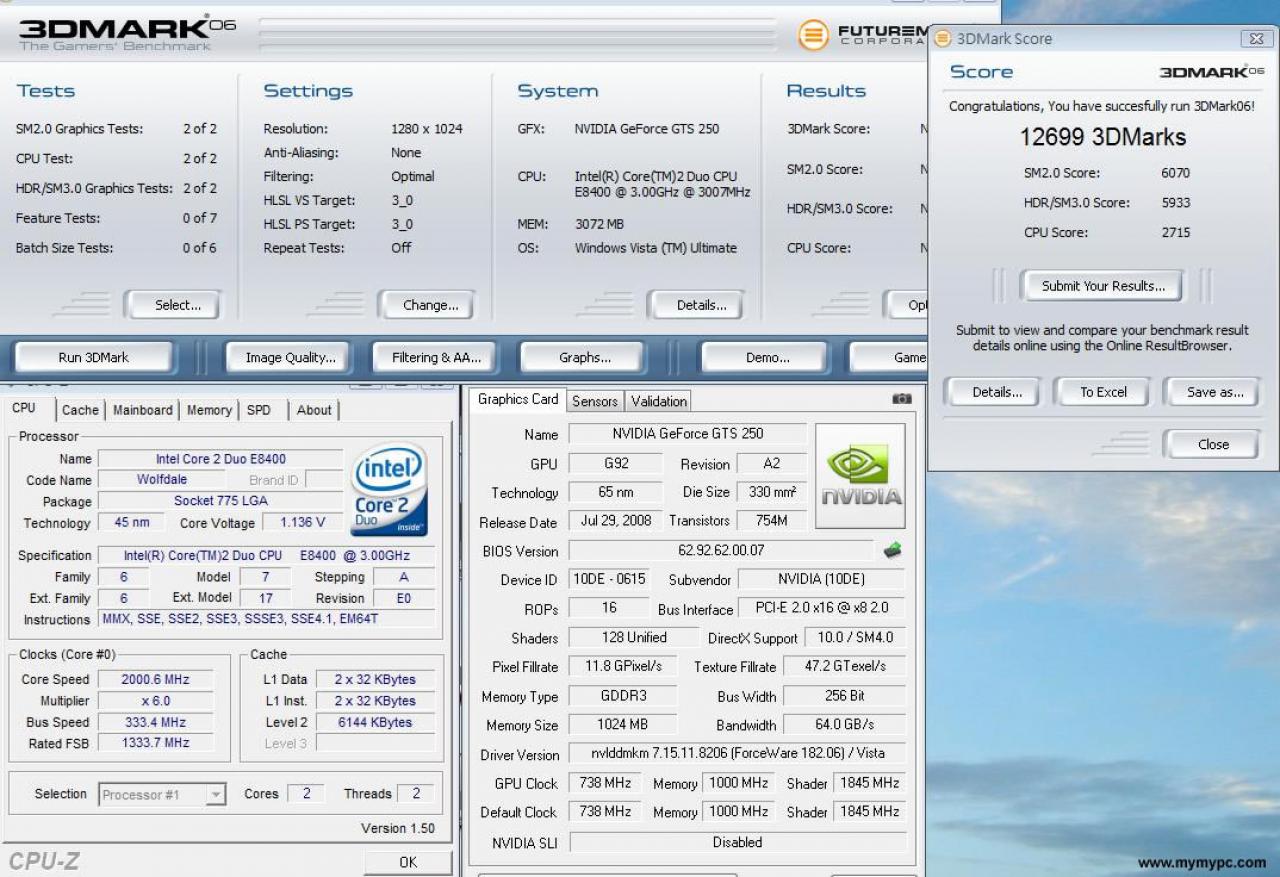Open Filtering & AA settings
The width and height of the screenshot is (1280, 877).
436,357
